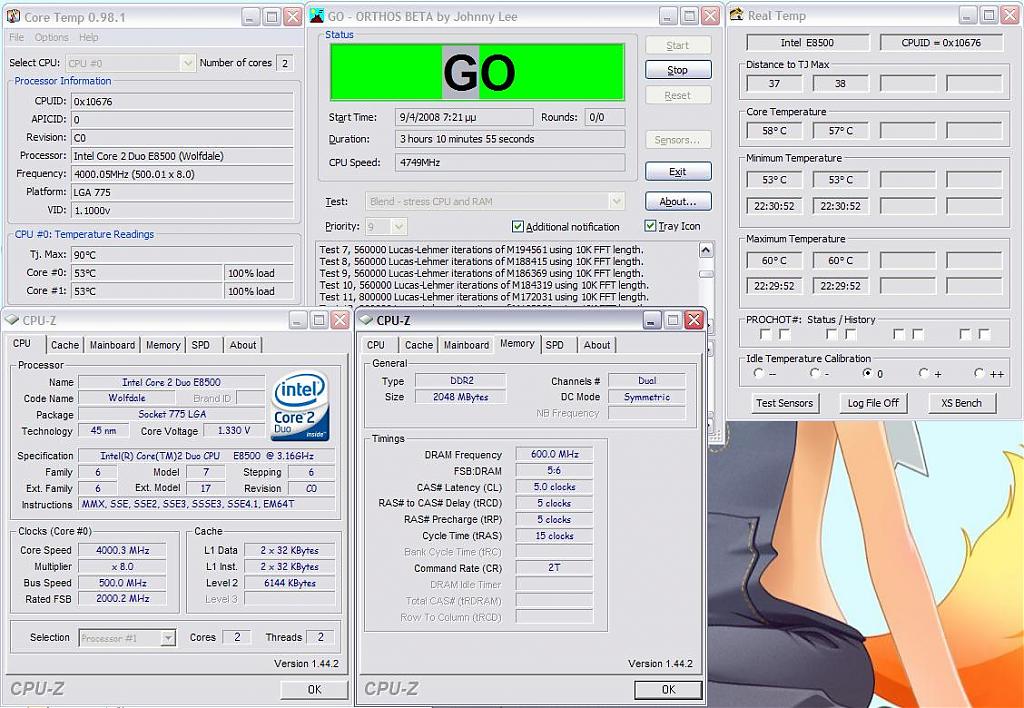The image size is (1024, 708).
Task: Open the Options menu in Core Temp
Action: [52, 38]
